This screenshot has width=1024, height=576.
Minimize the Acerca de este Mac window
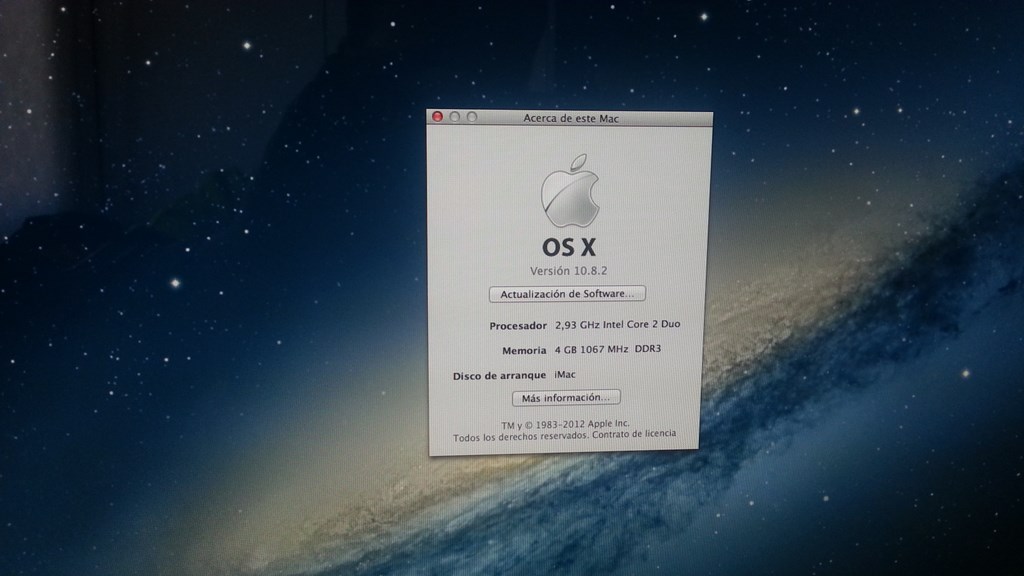(455, 117)
